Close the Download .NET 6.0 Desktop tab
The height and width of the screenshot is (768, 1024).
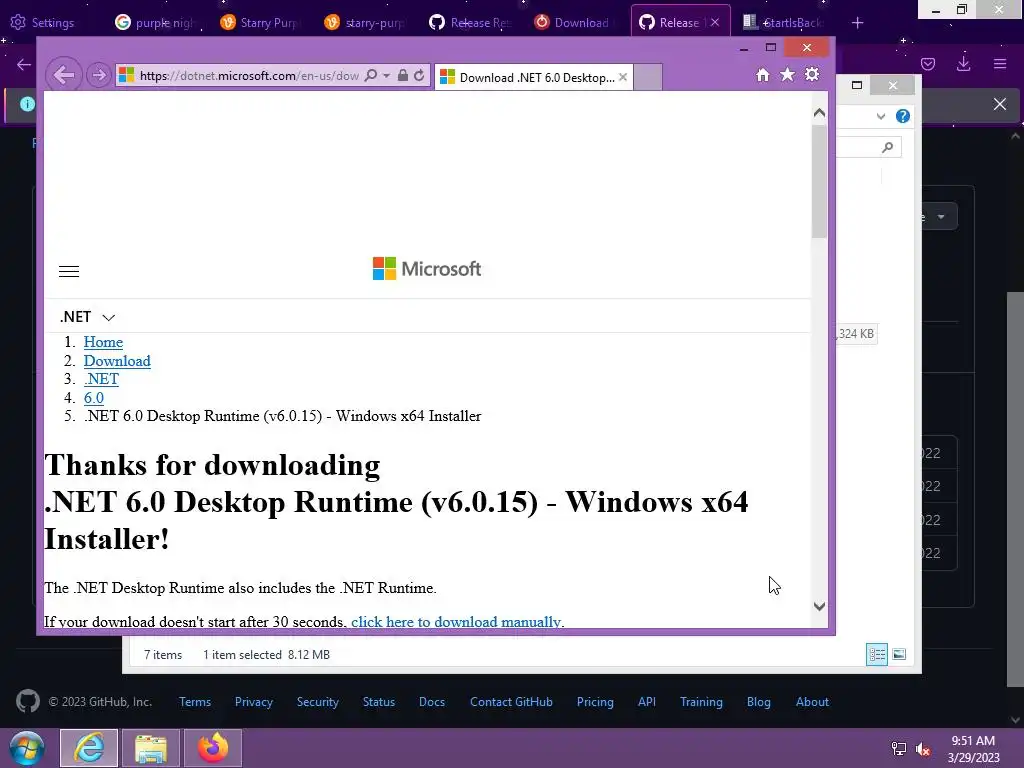tap(623, 77)
